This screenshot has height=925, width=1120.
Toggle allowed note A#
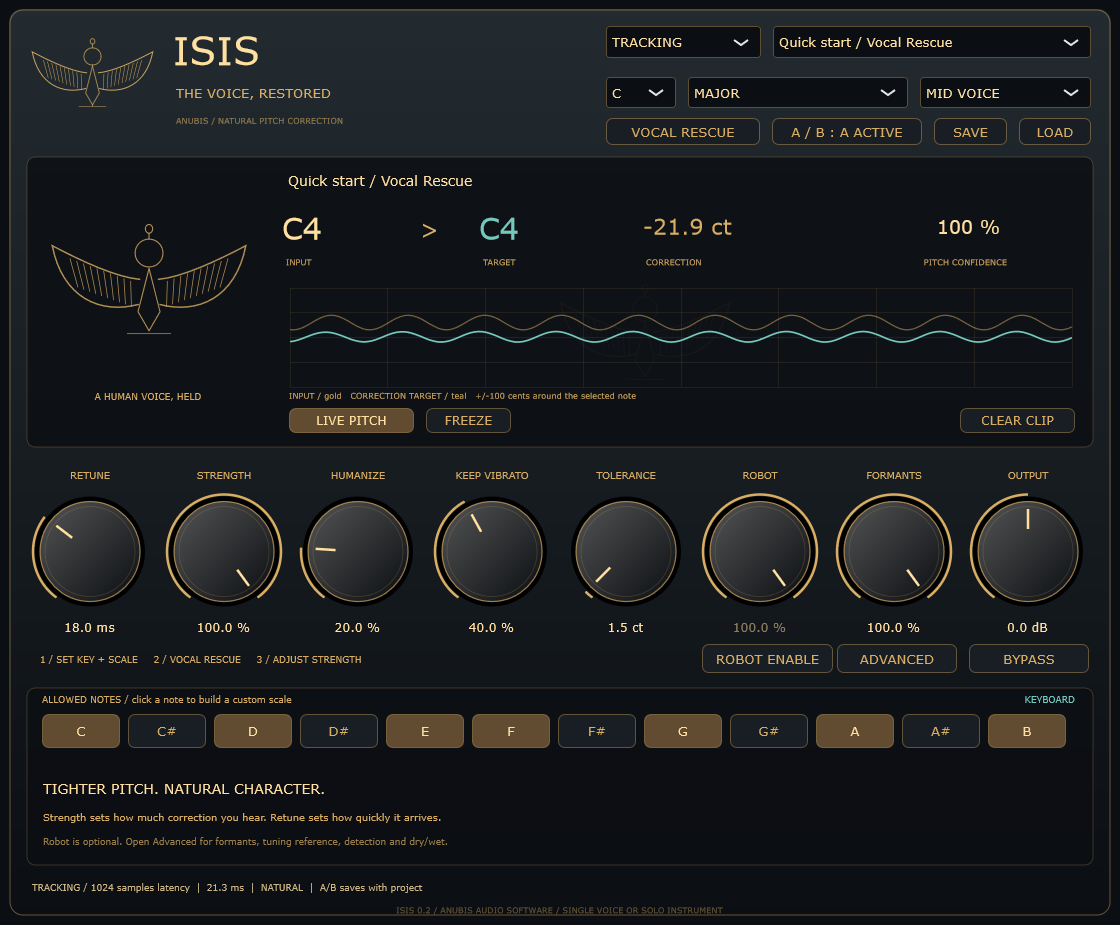point(941,731)
